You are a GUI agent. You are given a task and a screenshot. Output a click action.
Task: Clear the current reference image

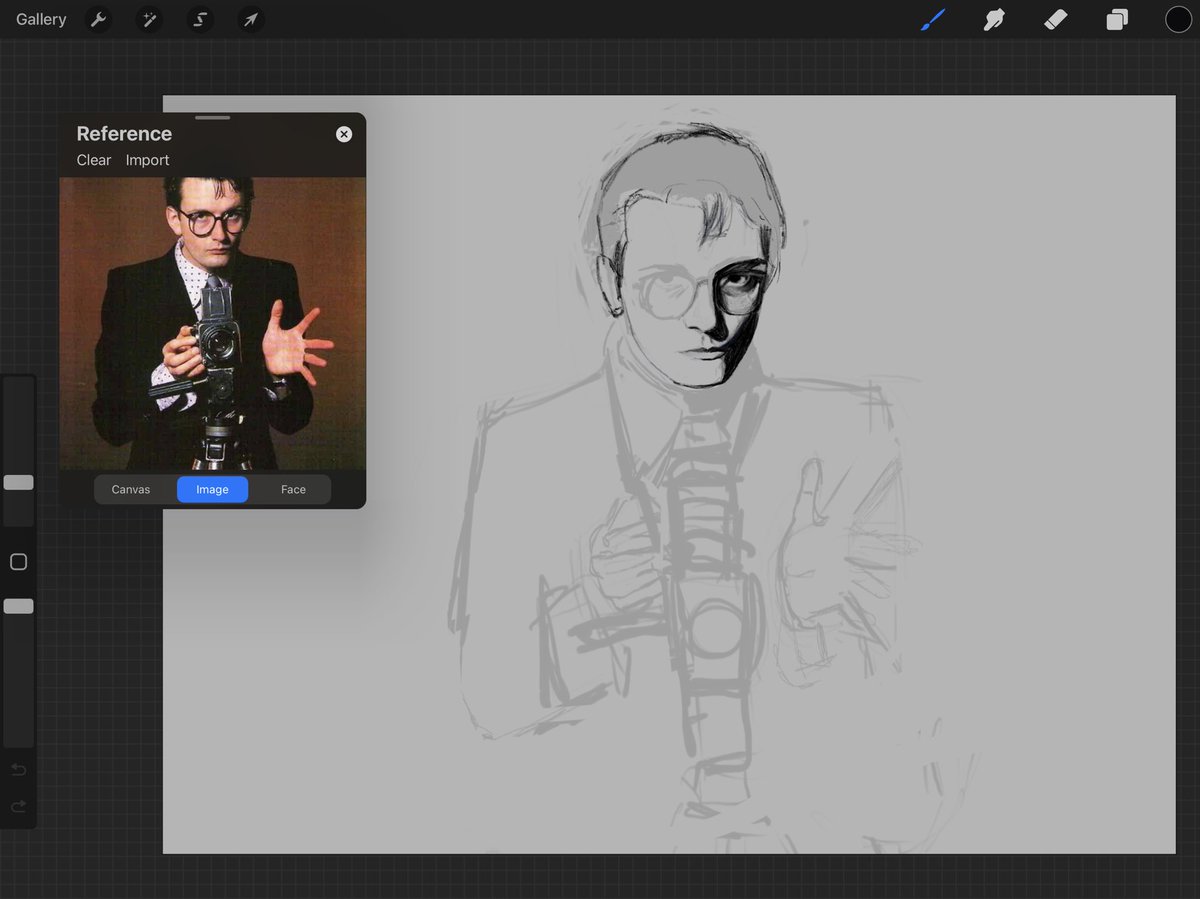(93, 160)
